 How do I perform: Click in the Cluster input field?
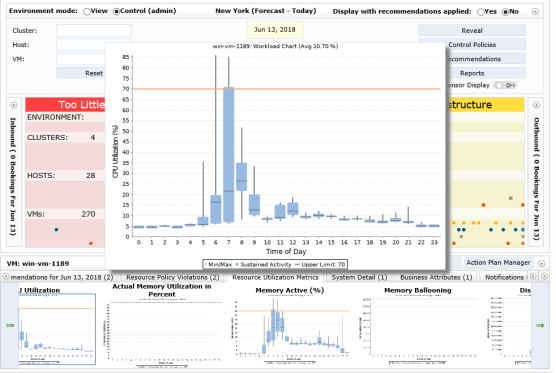click(x=94, y=30)
